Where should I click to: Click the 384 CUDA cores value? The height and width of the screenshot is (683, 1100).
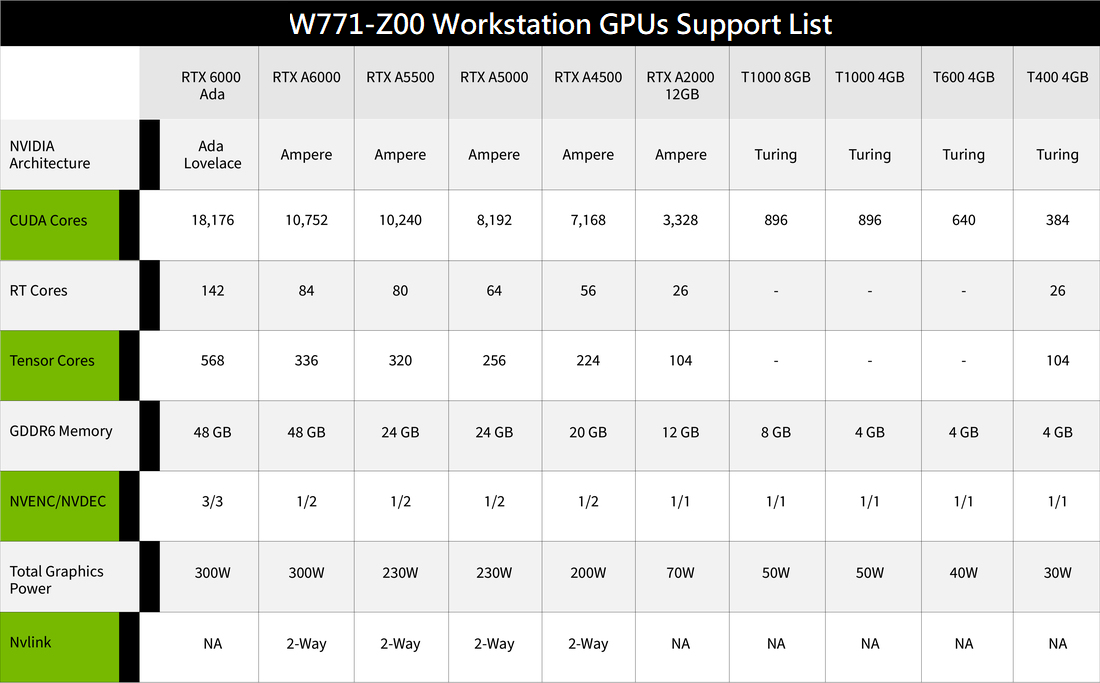coord(1057,220)
